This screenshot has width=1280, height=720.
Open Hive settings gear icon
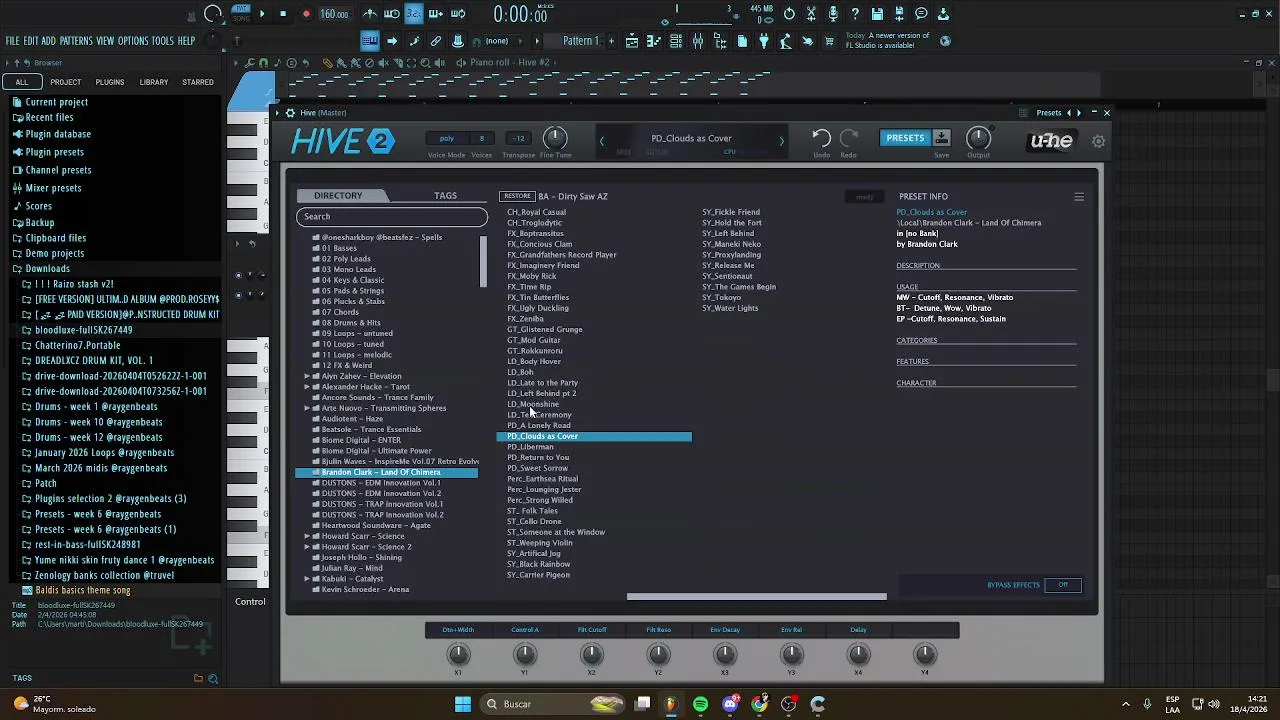pos(1098,141)
